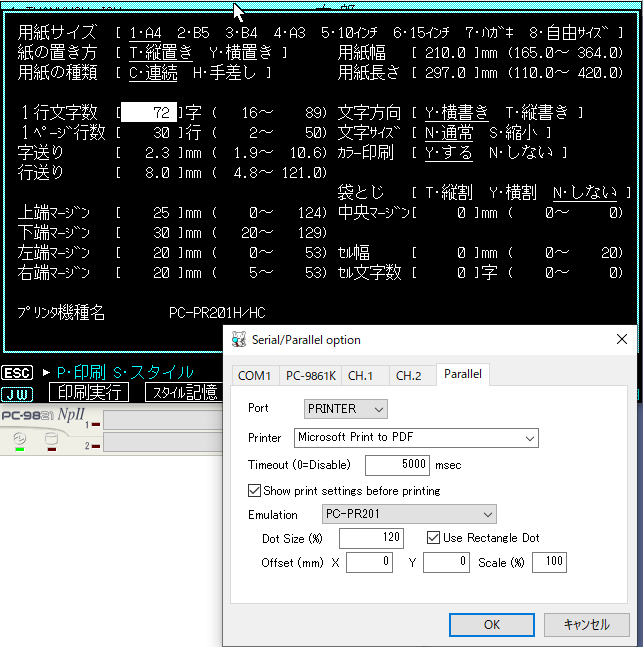Open the Port dropdown showing PRINTER
Screen dimensions: 643x647
[346, 409]
